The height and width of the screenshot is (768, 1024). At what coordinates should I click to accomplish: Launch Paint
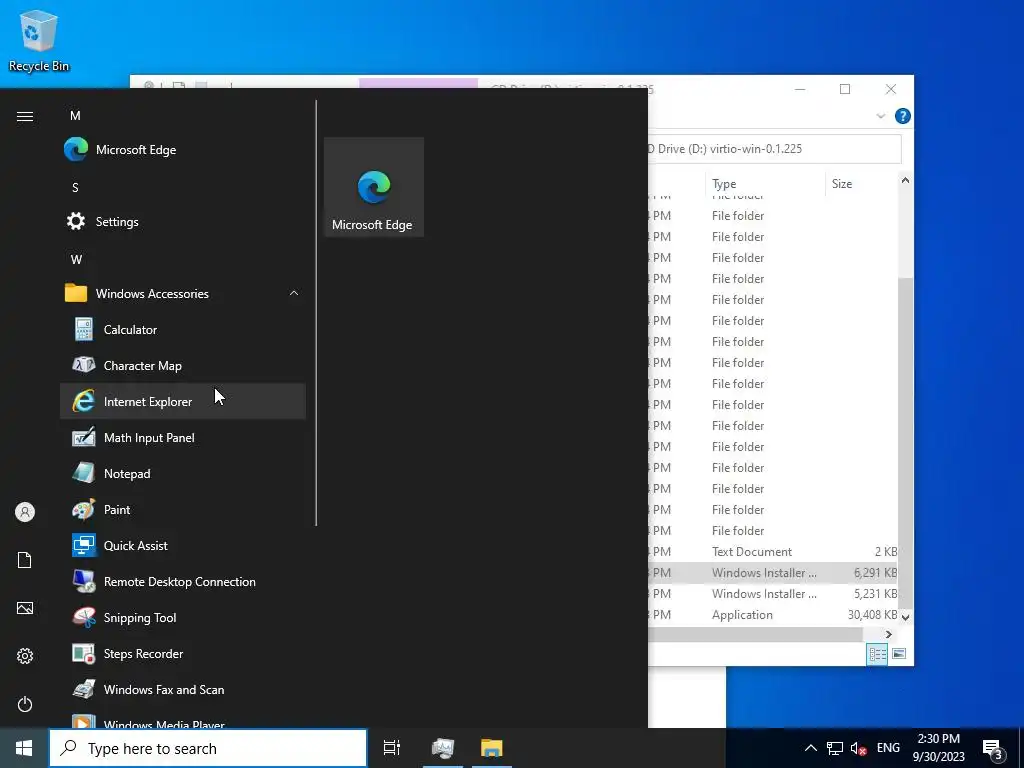pos(183,509)
